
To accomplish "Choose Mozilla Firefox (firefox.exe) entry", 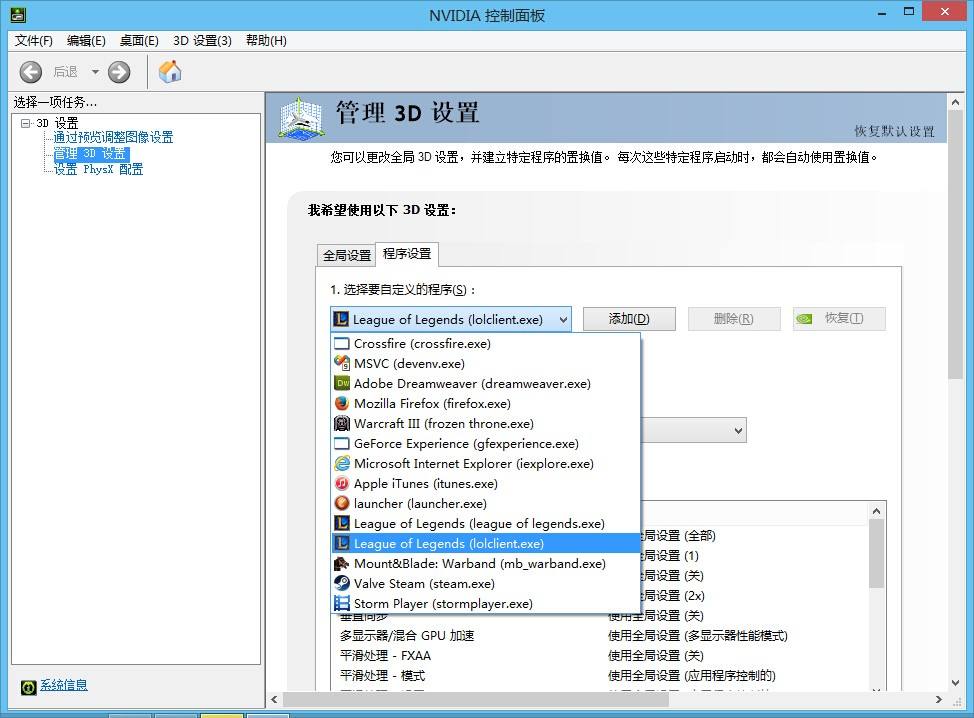I will coord(486,404).
